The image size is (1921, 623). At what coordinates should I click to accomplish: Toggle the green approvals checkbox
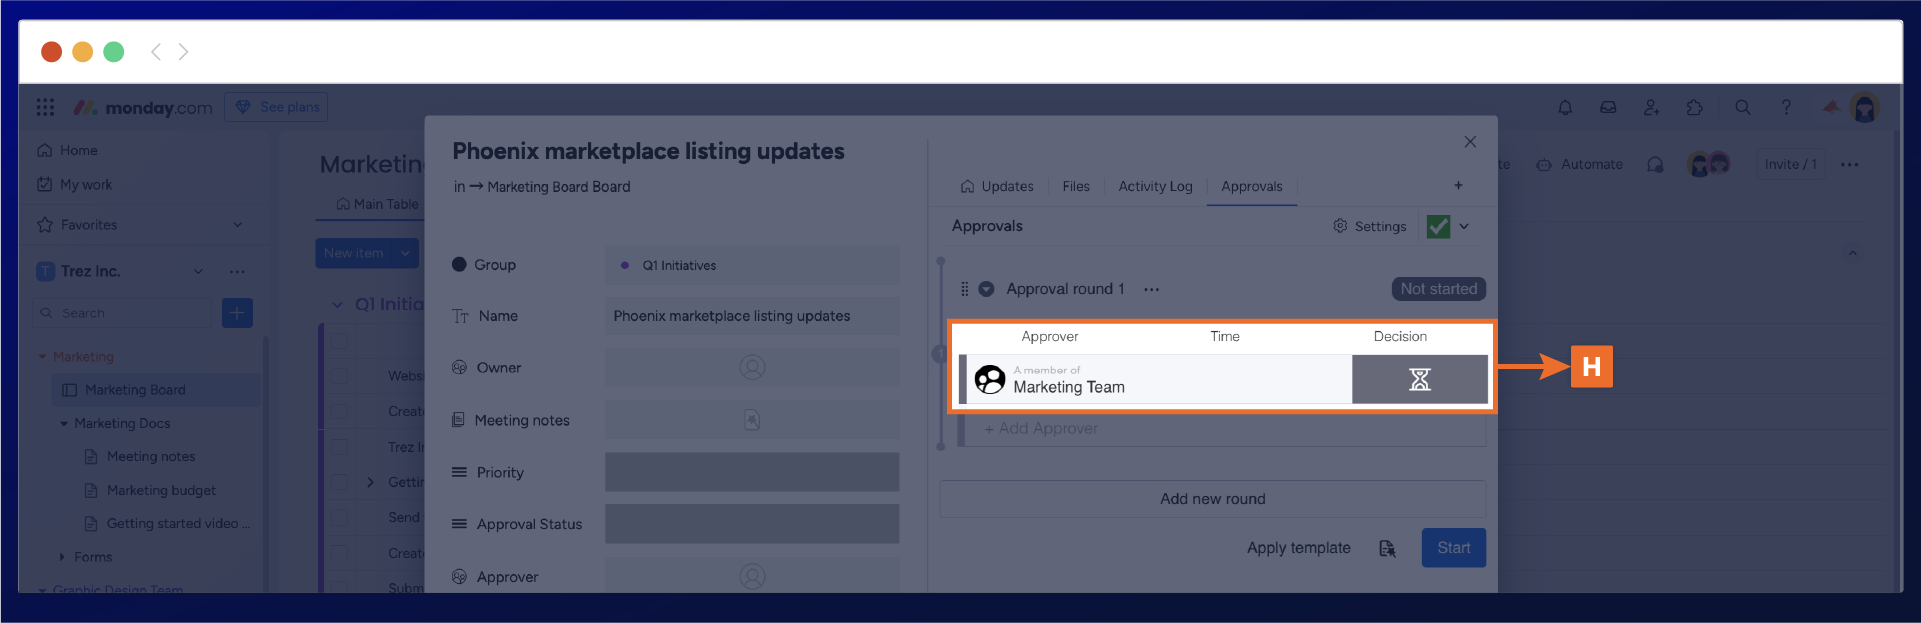(1438, 226)
